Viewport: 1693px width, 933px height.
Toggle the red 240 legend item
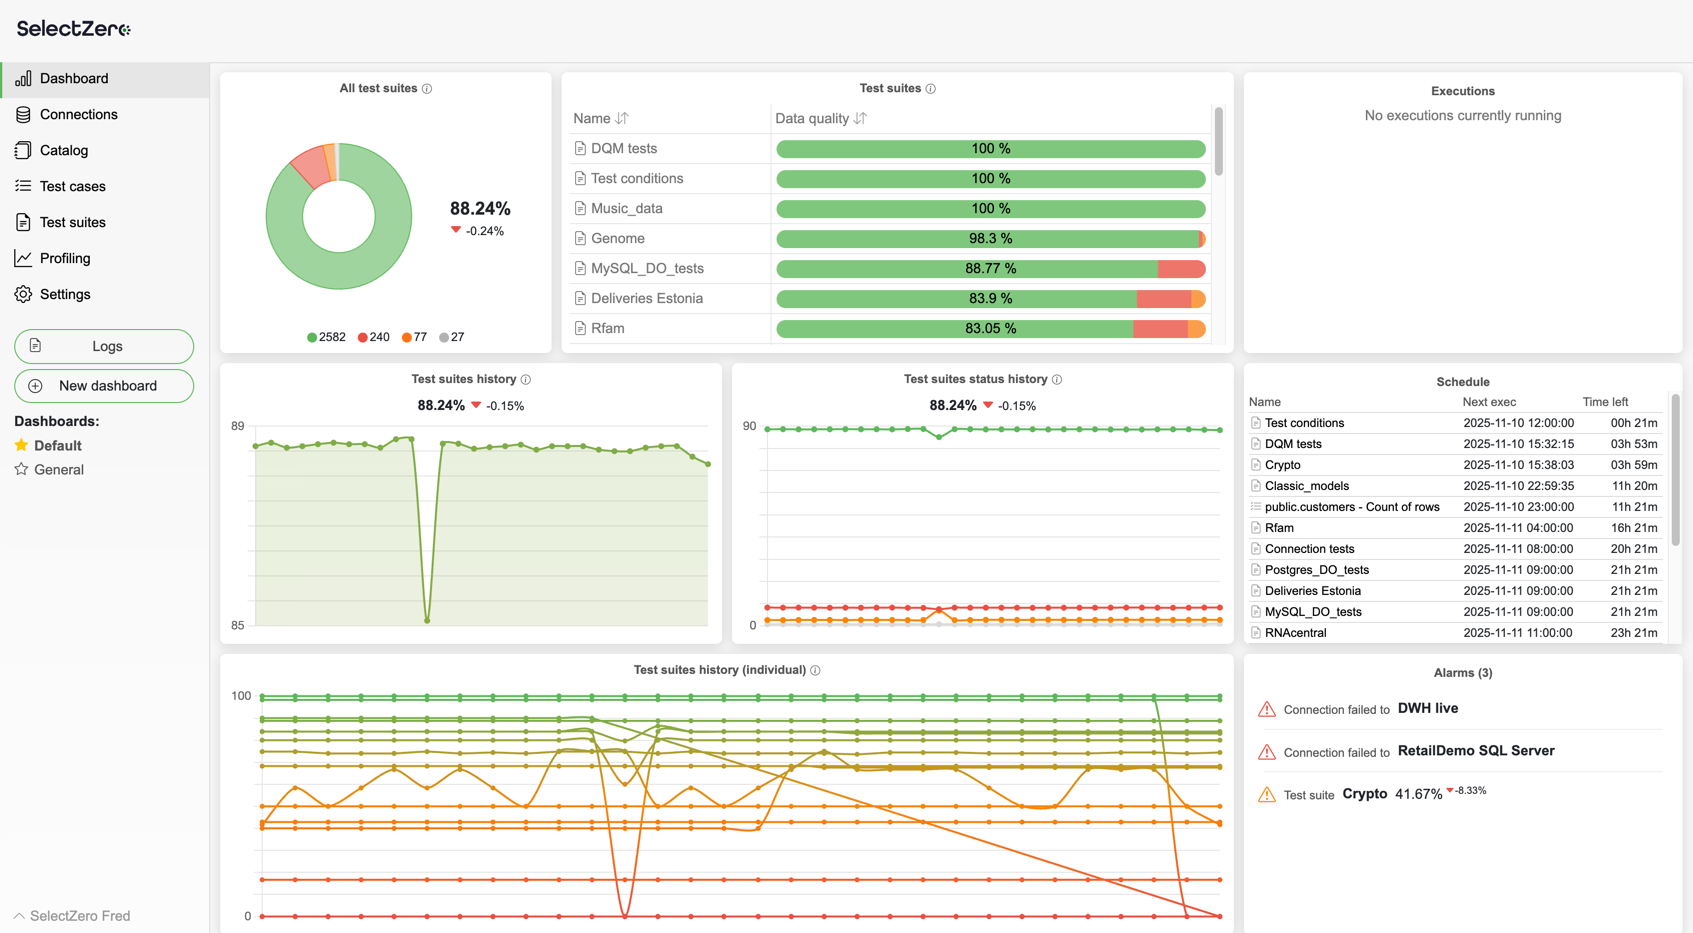(x=373, y=338)
